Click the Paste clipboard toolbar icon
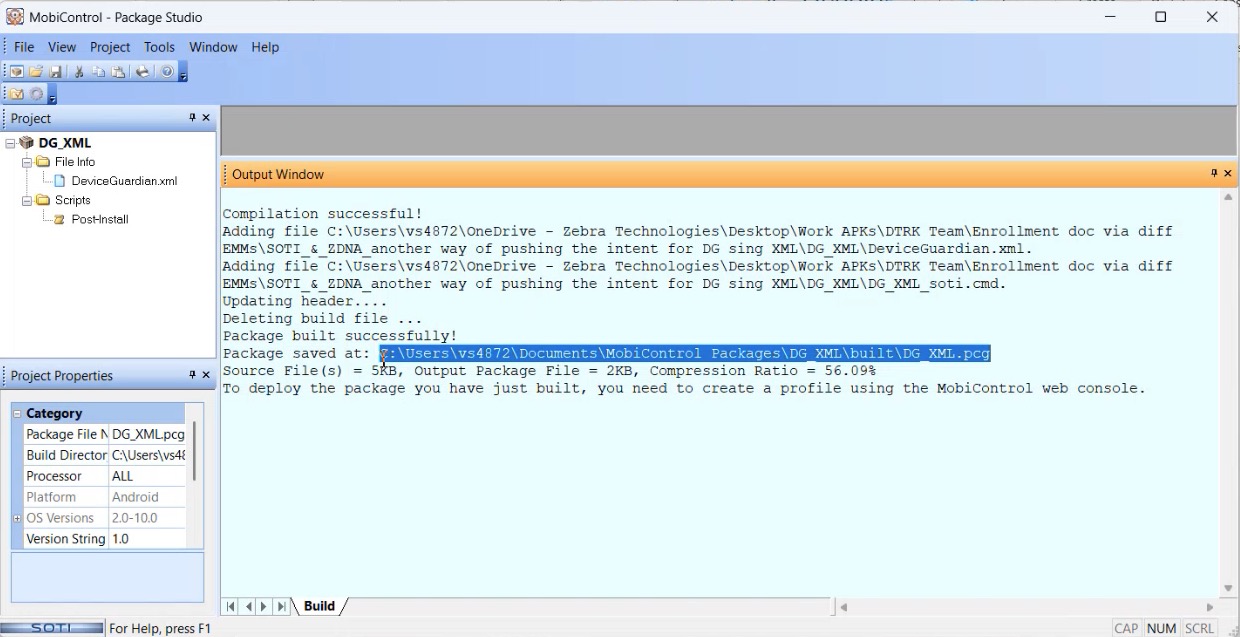The height and width of the screenshot is (637, 1240). (119, 72)
